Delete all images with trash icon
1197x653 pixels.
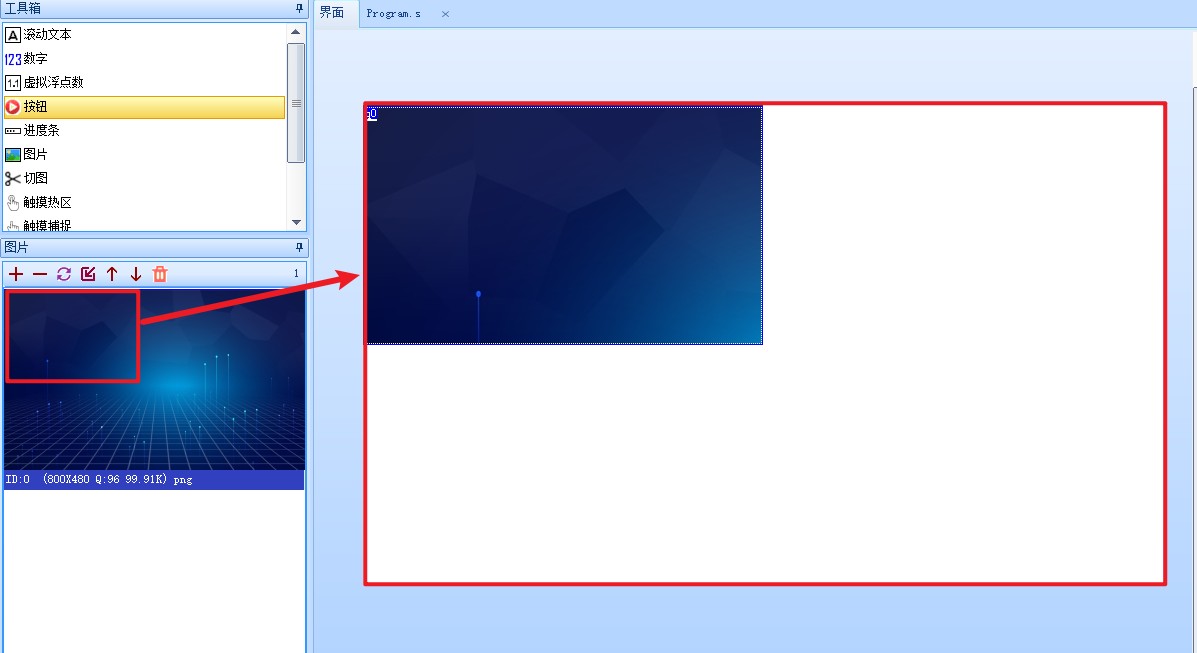(160, 274)
